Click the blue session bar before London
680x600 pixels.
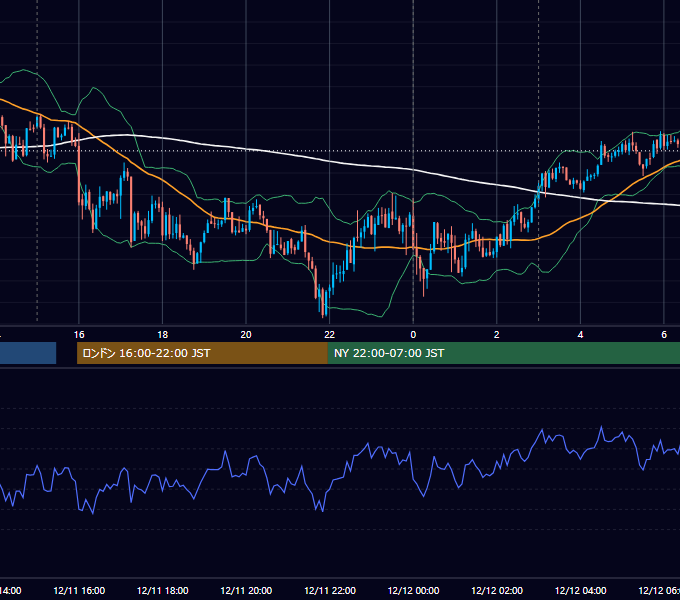point(28,353)
